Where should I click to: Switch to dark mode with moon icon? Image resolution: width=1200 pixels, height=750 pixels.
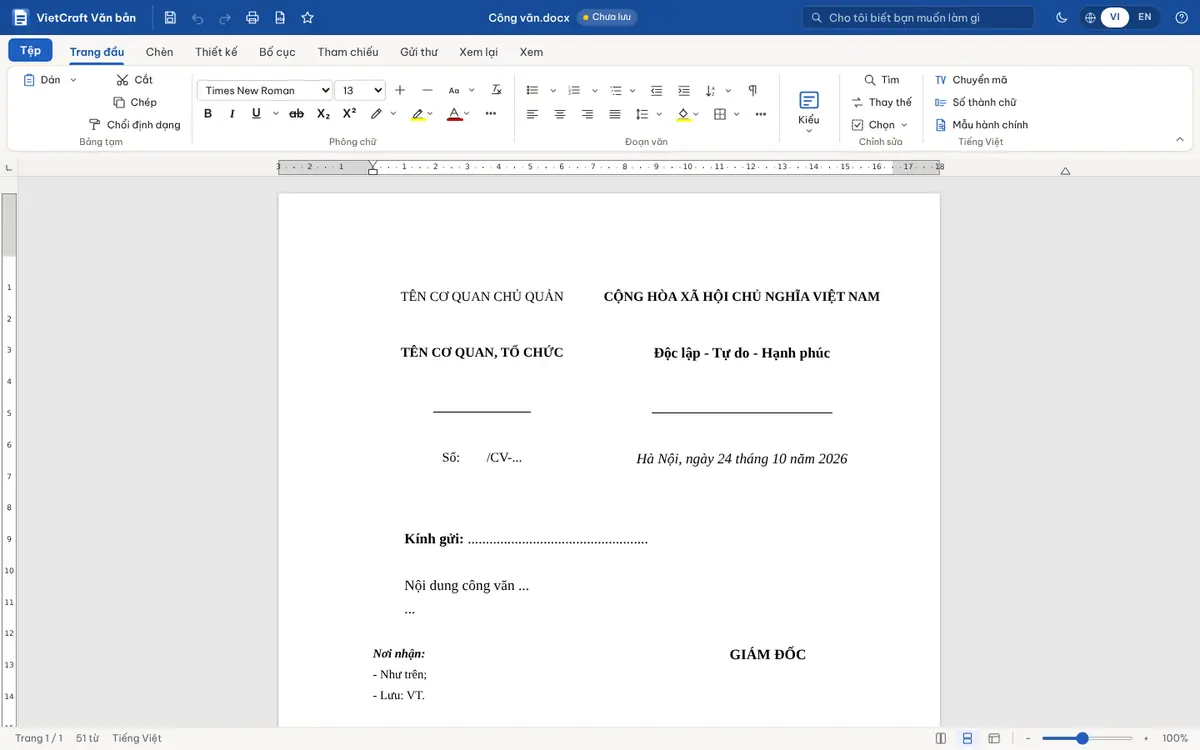1061,18
